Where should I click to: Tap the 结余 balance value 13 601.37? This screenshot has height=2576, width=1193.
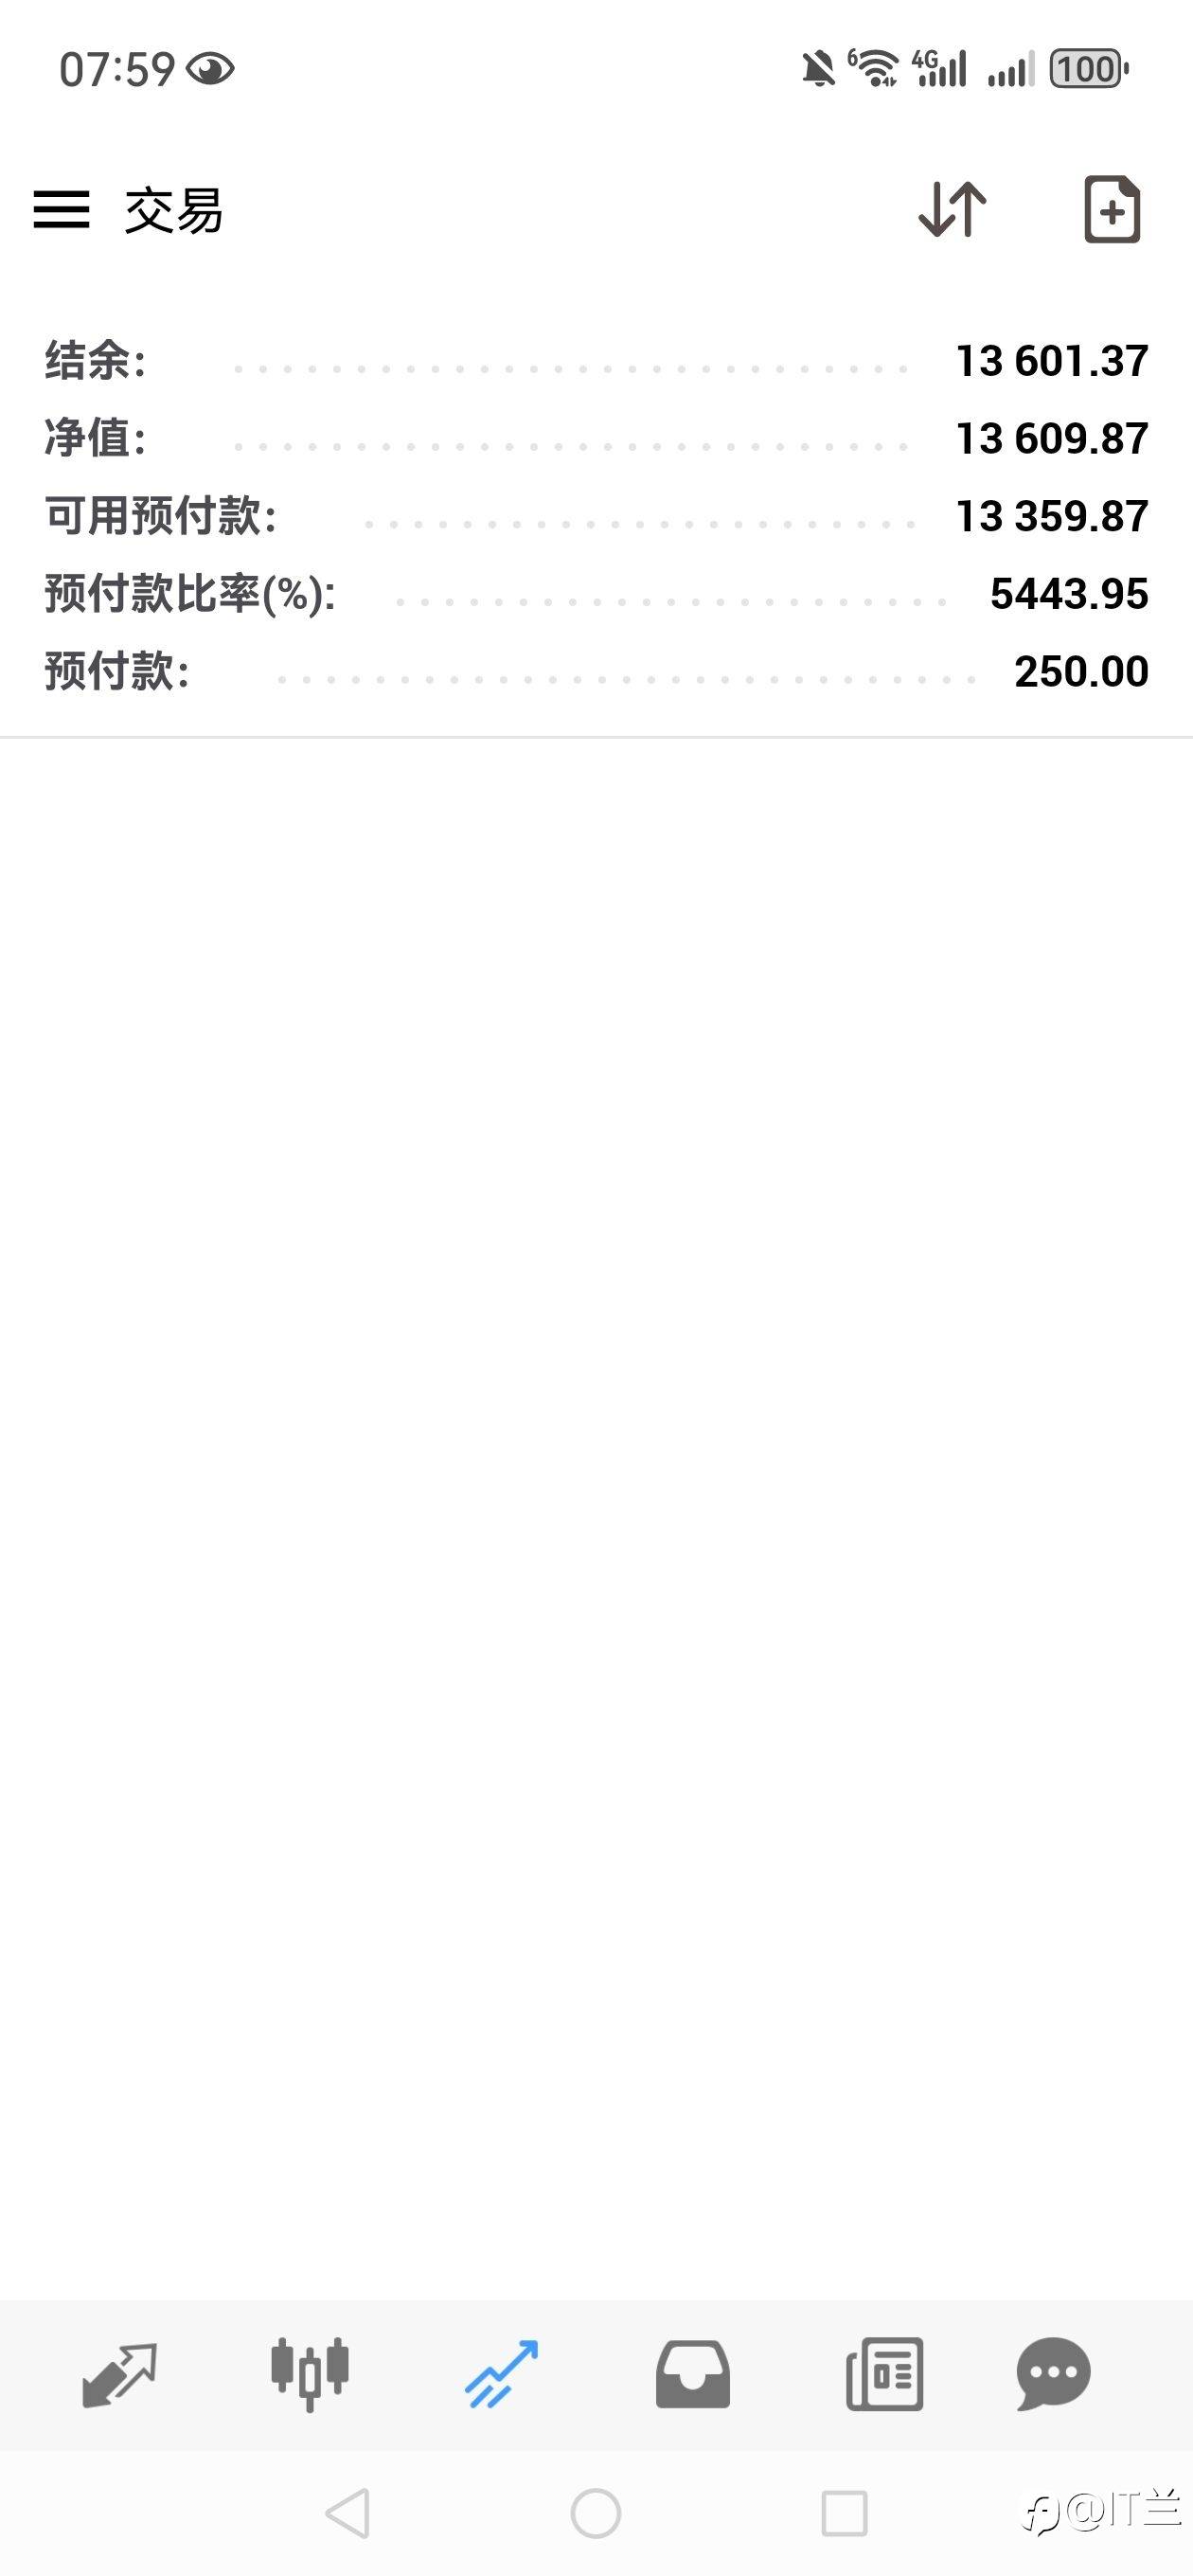tap(1052, 361)
